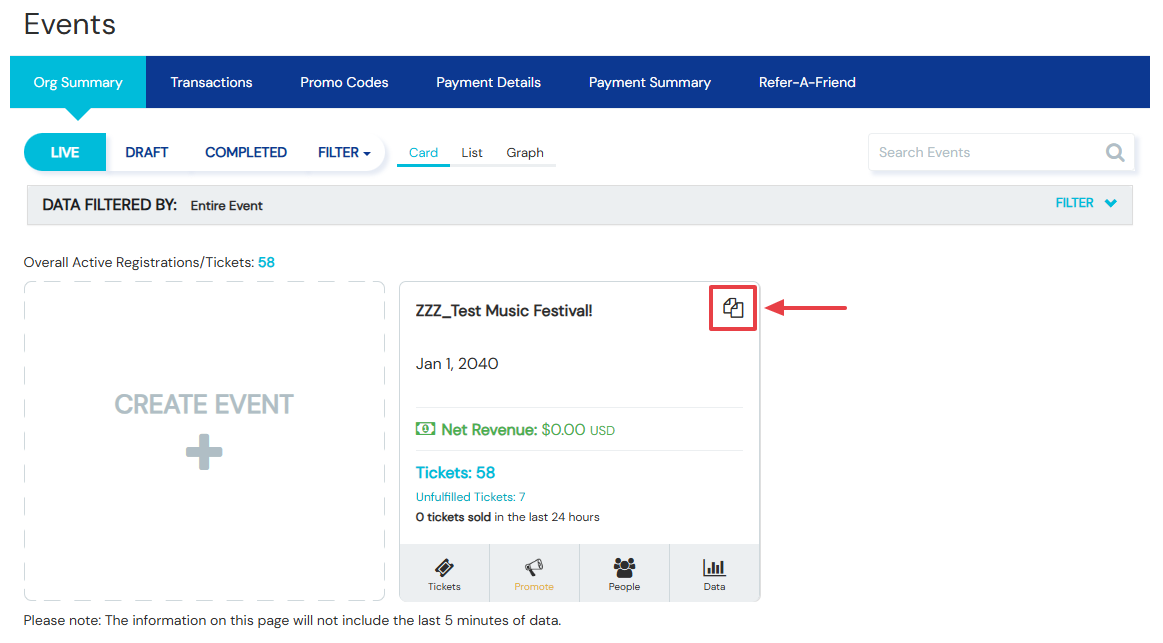1163x643 pixels.
Task: Click the copy event icon on ZZZ_Test card
Action: pyautogui.click(x=733, y=308)
